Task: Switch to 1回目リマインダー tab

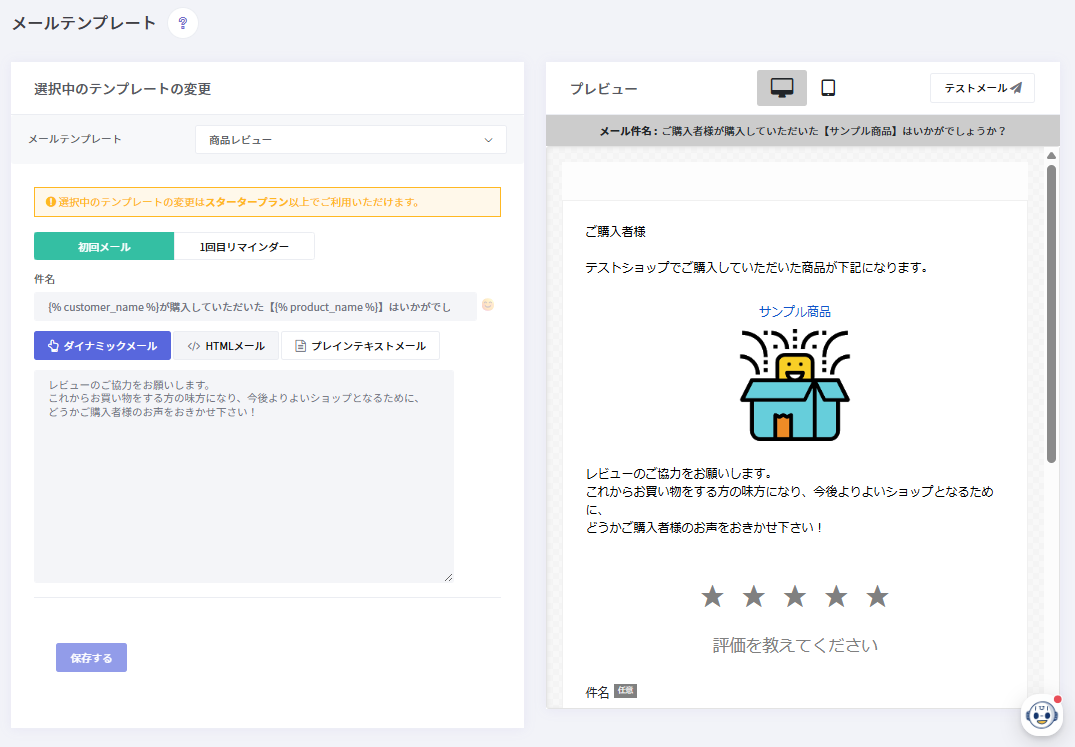Action: pos(244,247)
